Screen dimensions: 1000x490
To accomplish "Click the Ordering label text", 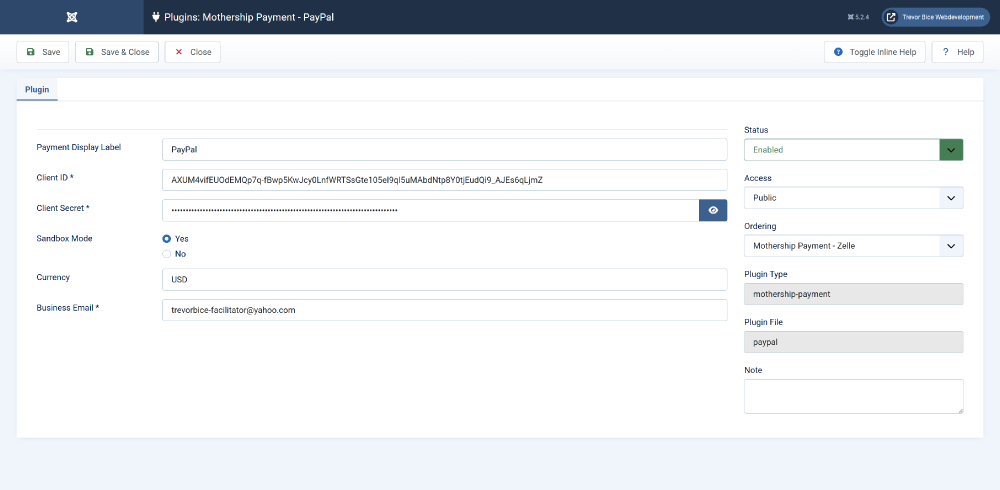I will (760, 226).
